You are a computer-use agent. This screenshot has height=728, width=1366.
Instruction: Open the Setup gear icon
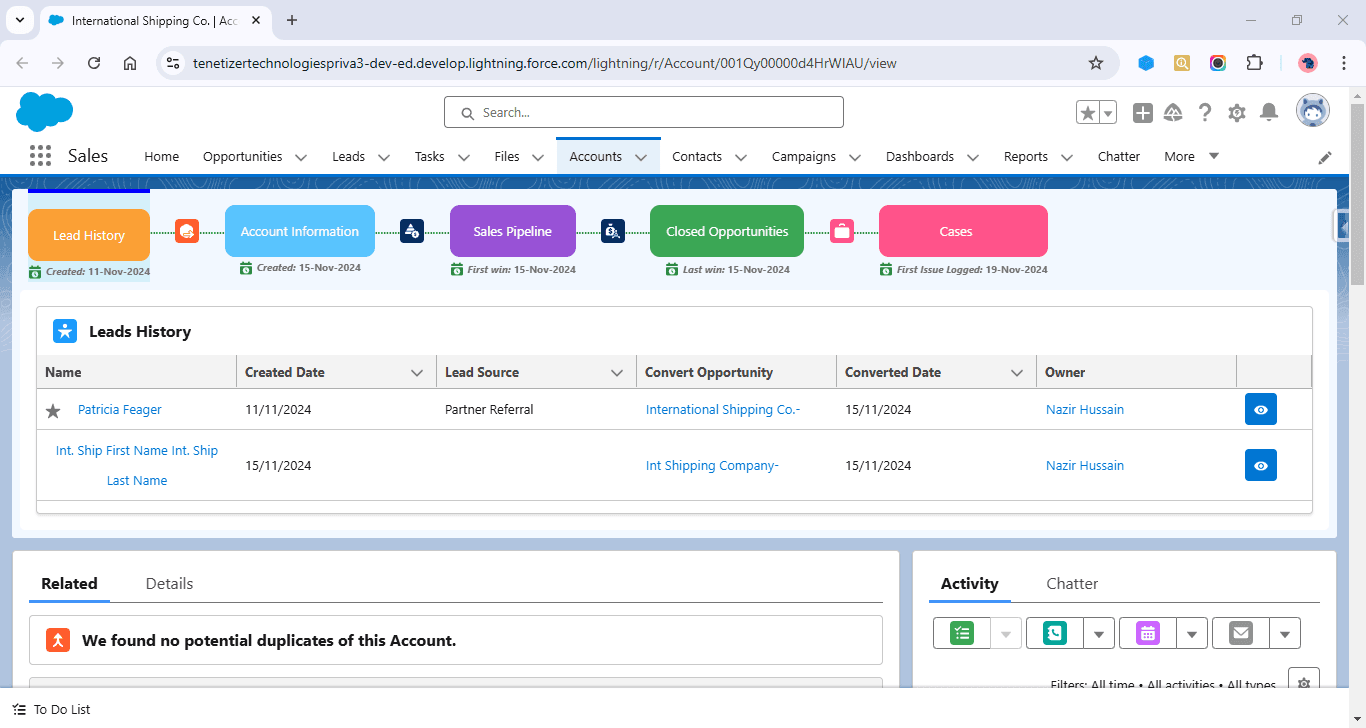[x=1237, y=113]
